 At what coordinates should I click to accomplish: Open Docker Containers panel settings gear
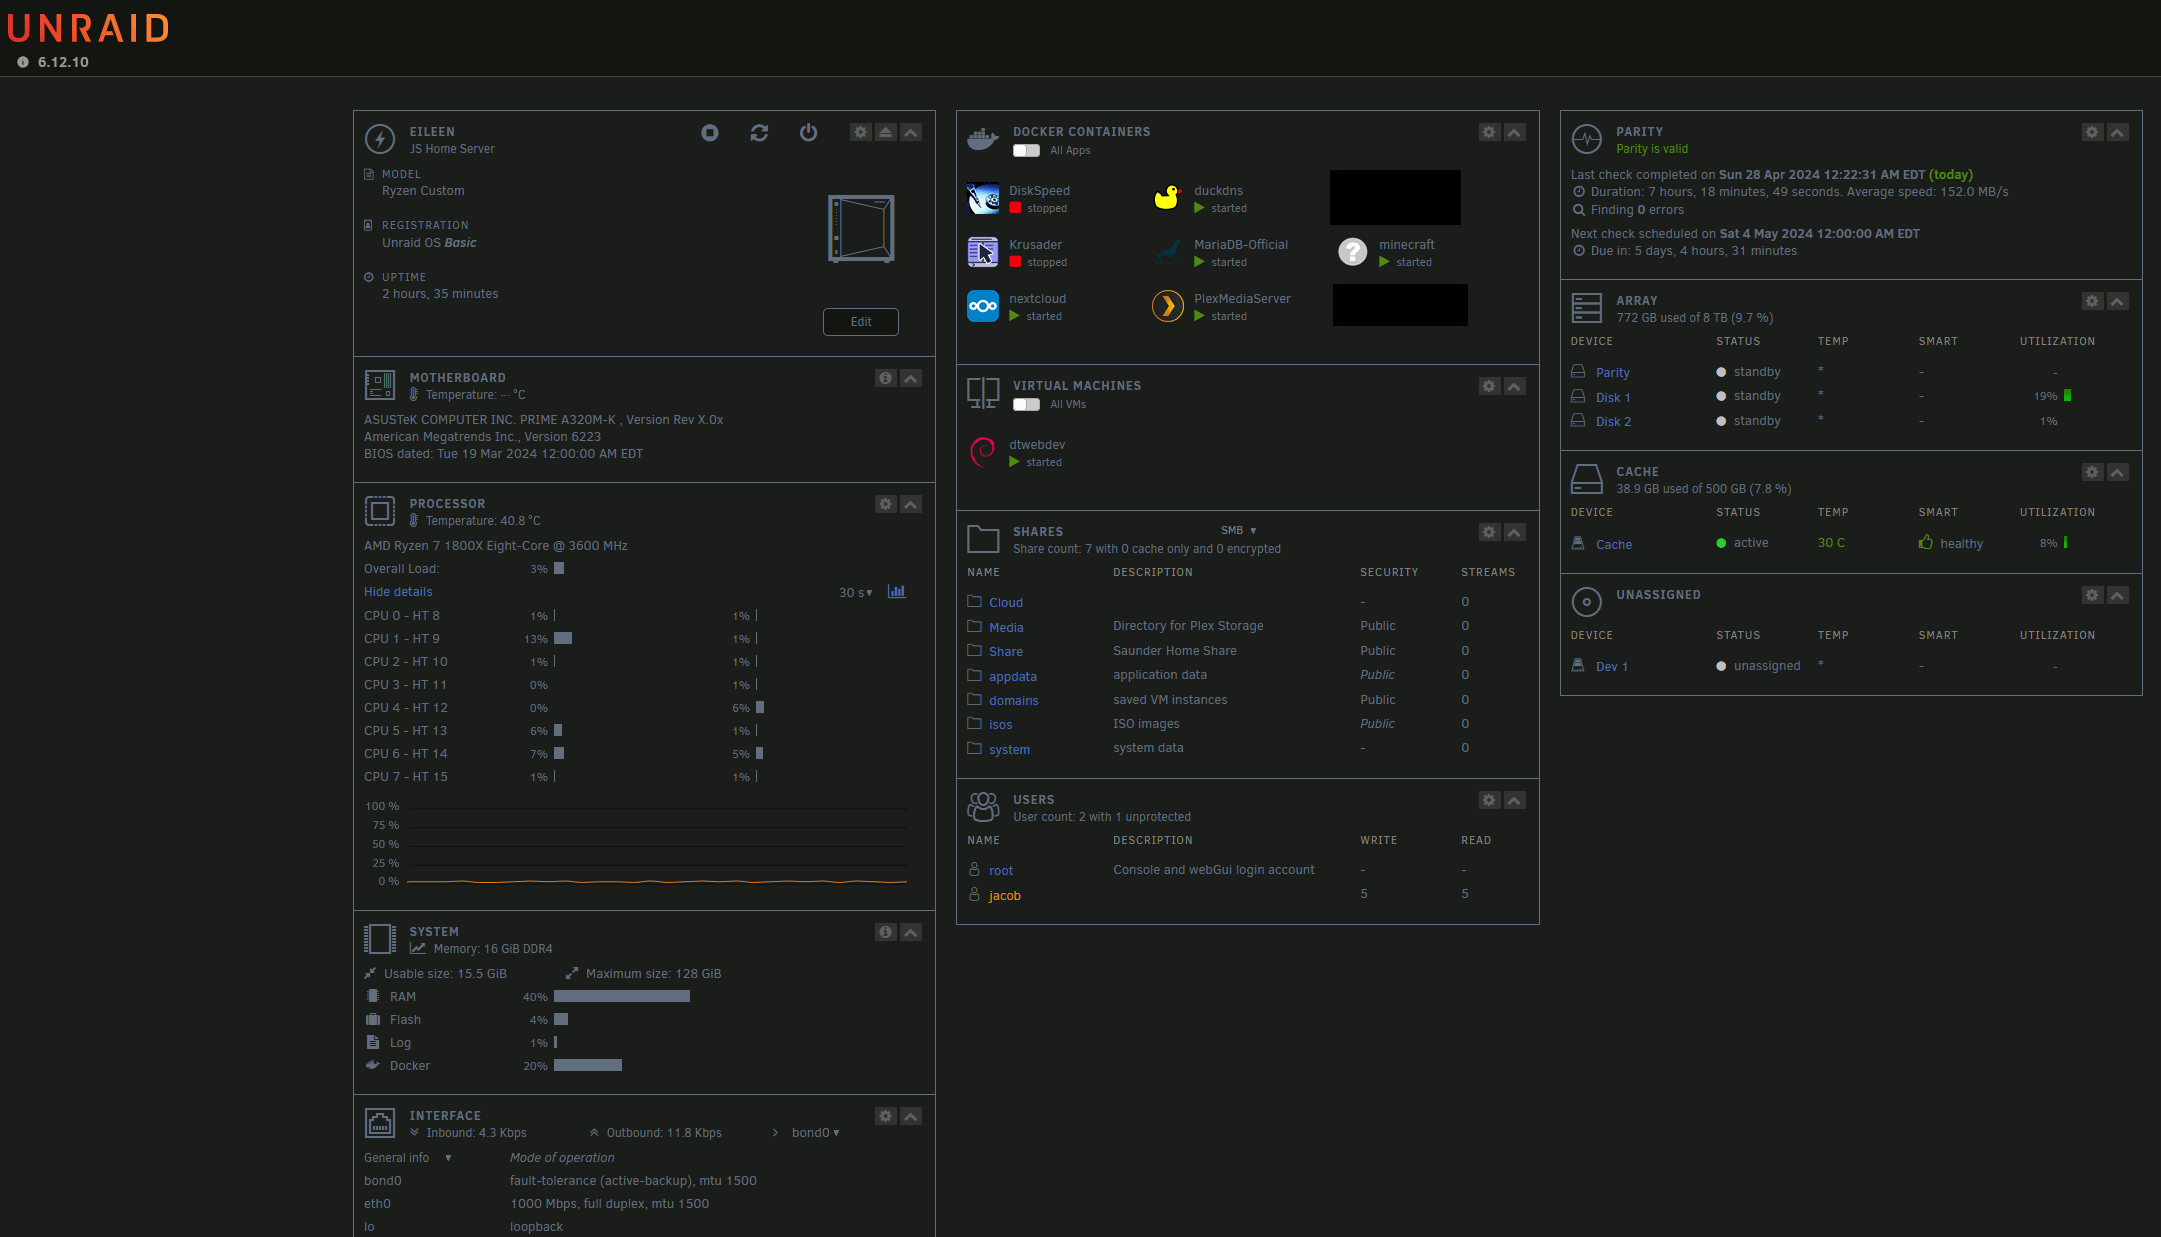click(x=1489, y=132)
